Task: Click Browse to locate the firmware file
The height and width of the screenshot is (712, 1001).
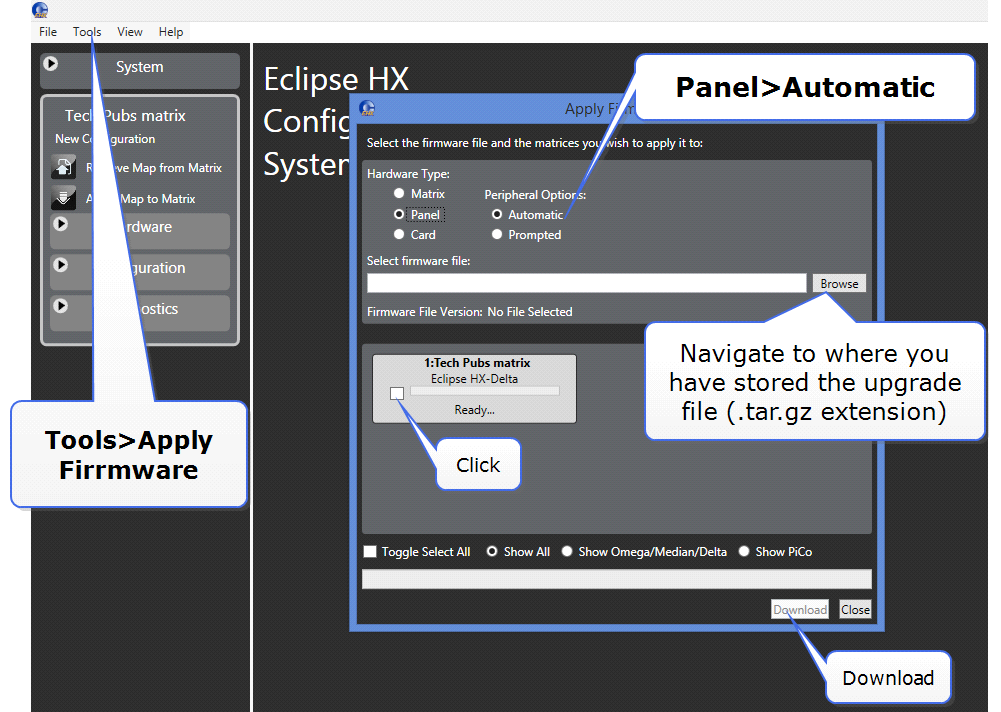Action: coord(839,284)
